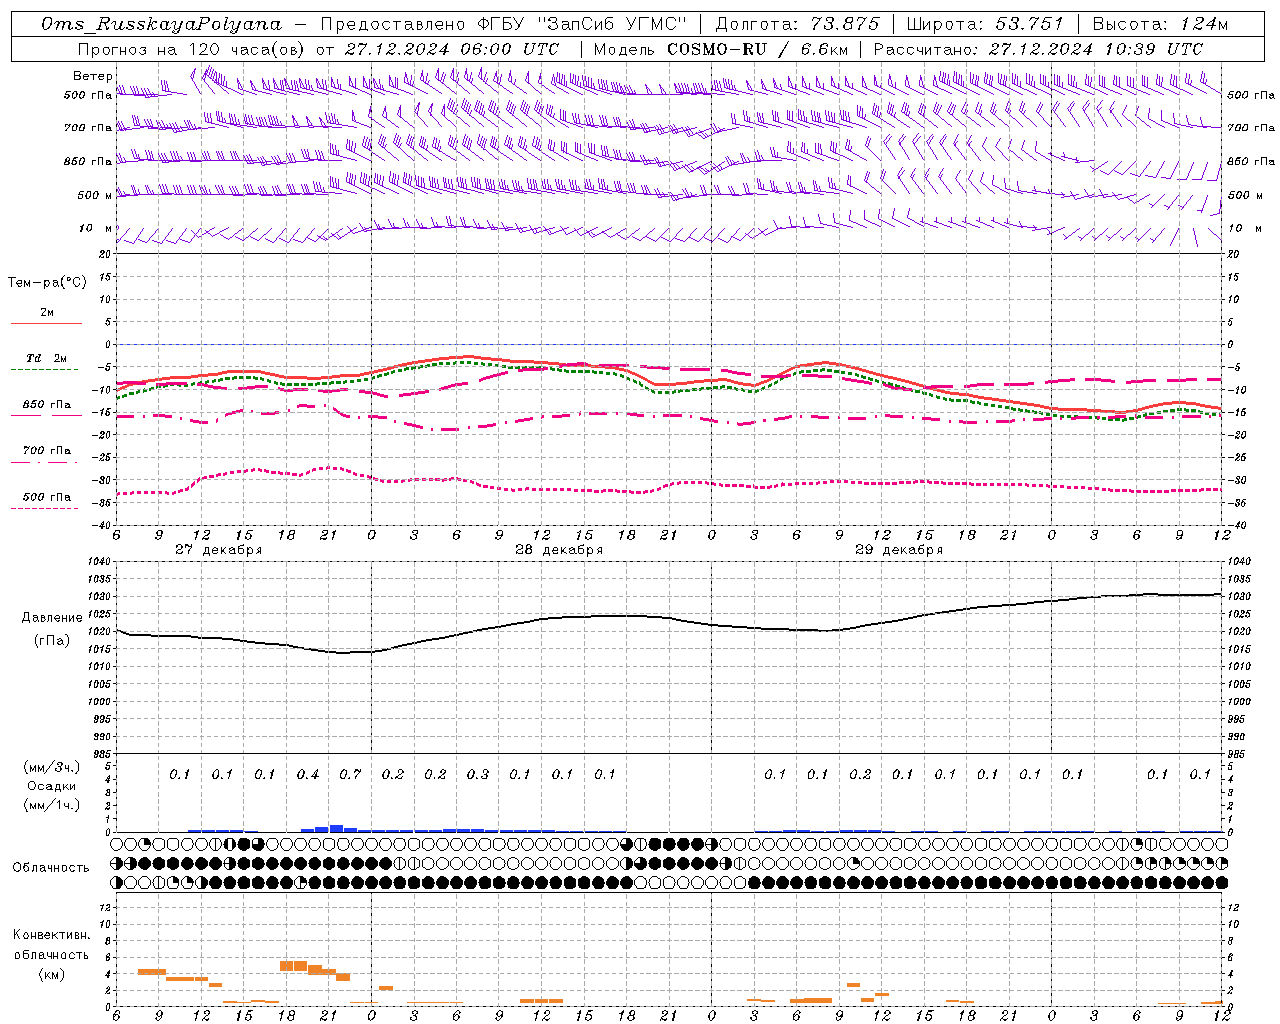This screenshot has height=1024, width=1280.
Task: Click the latitude value Широта: 53.751
Action: coord(986,24)
